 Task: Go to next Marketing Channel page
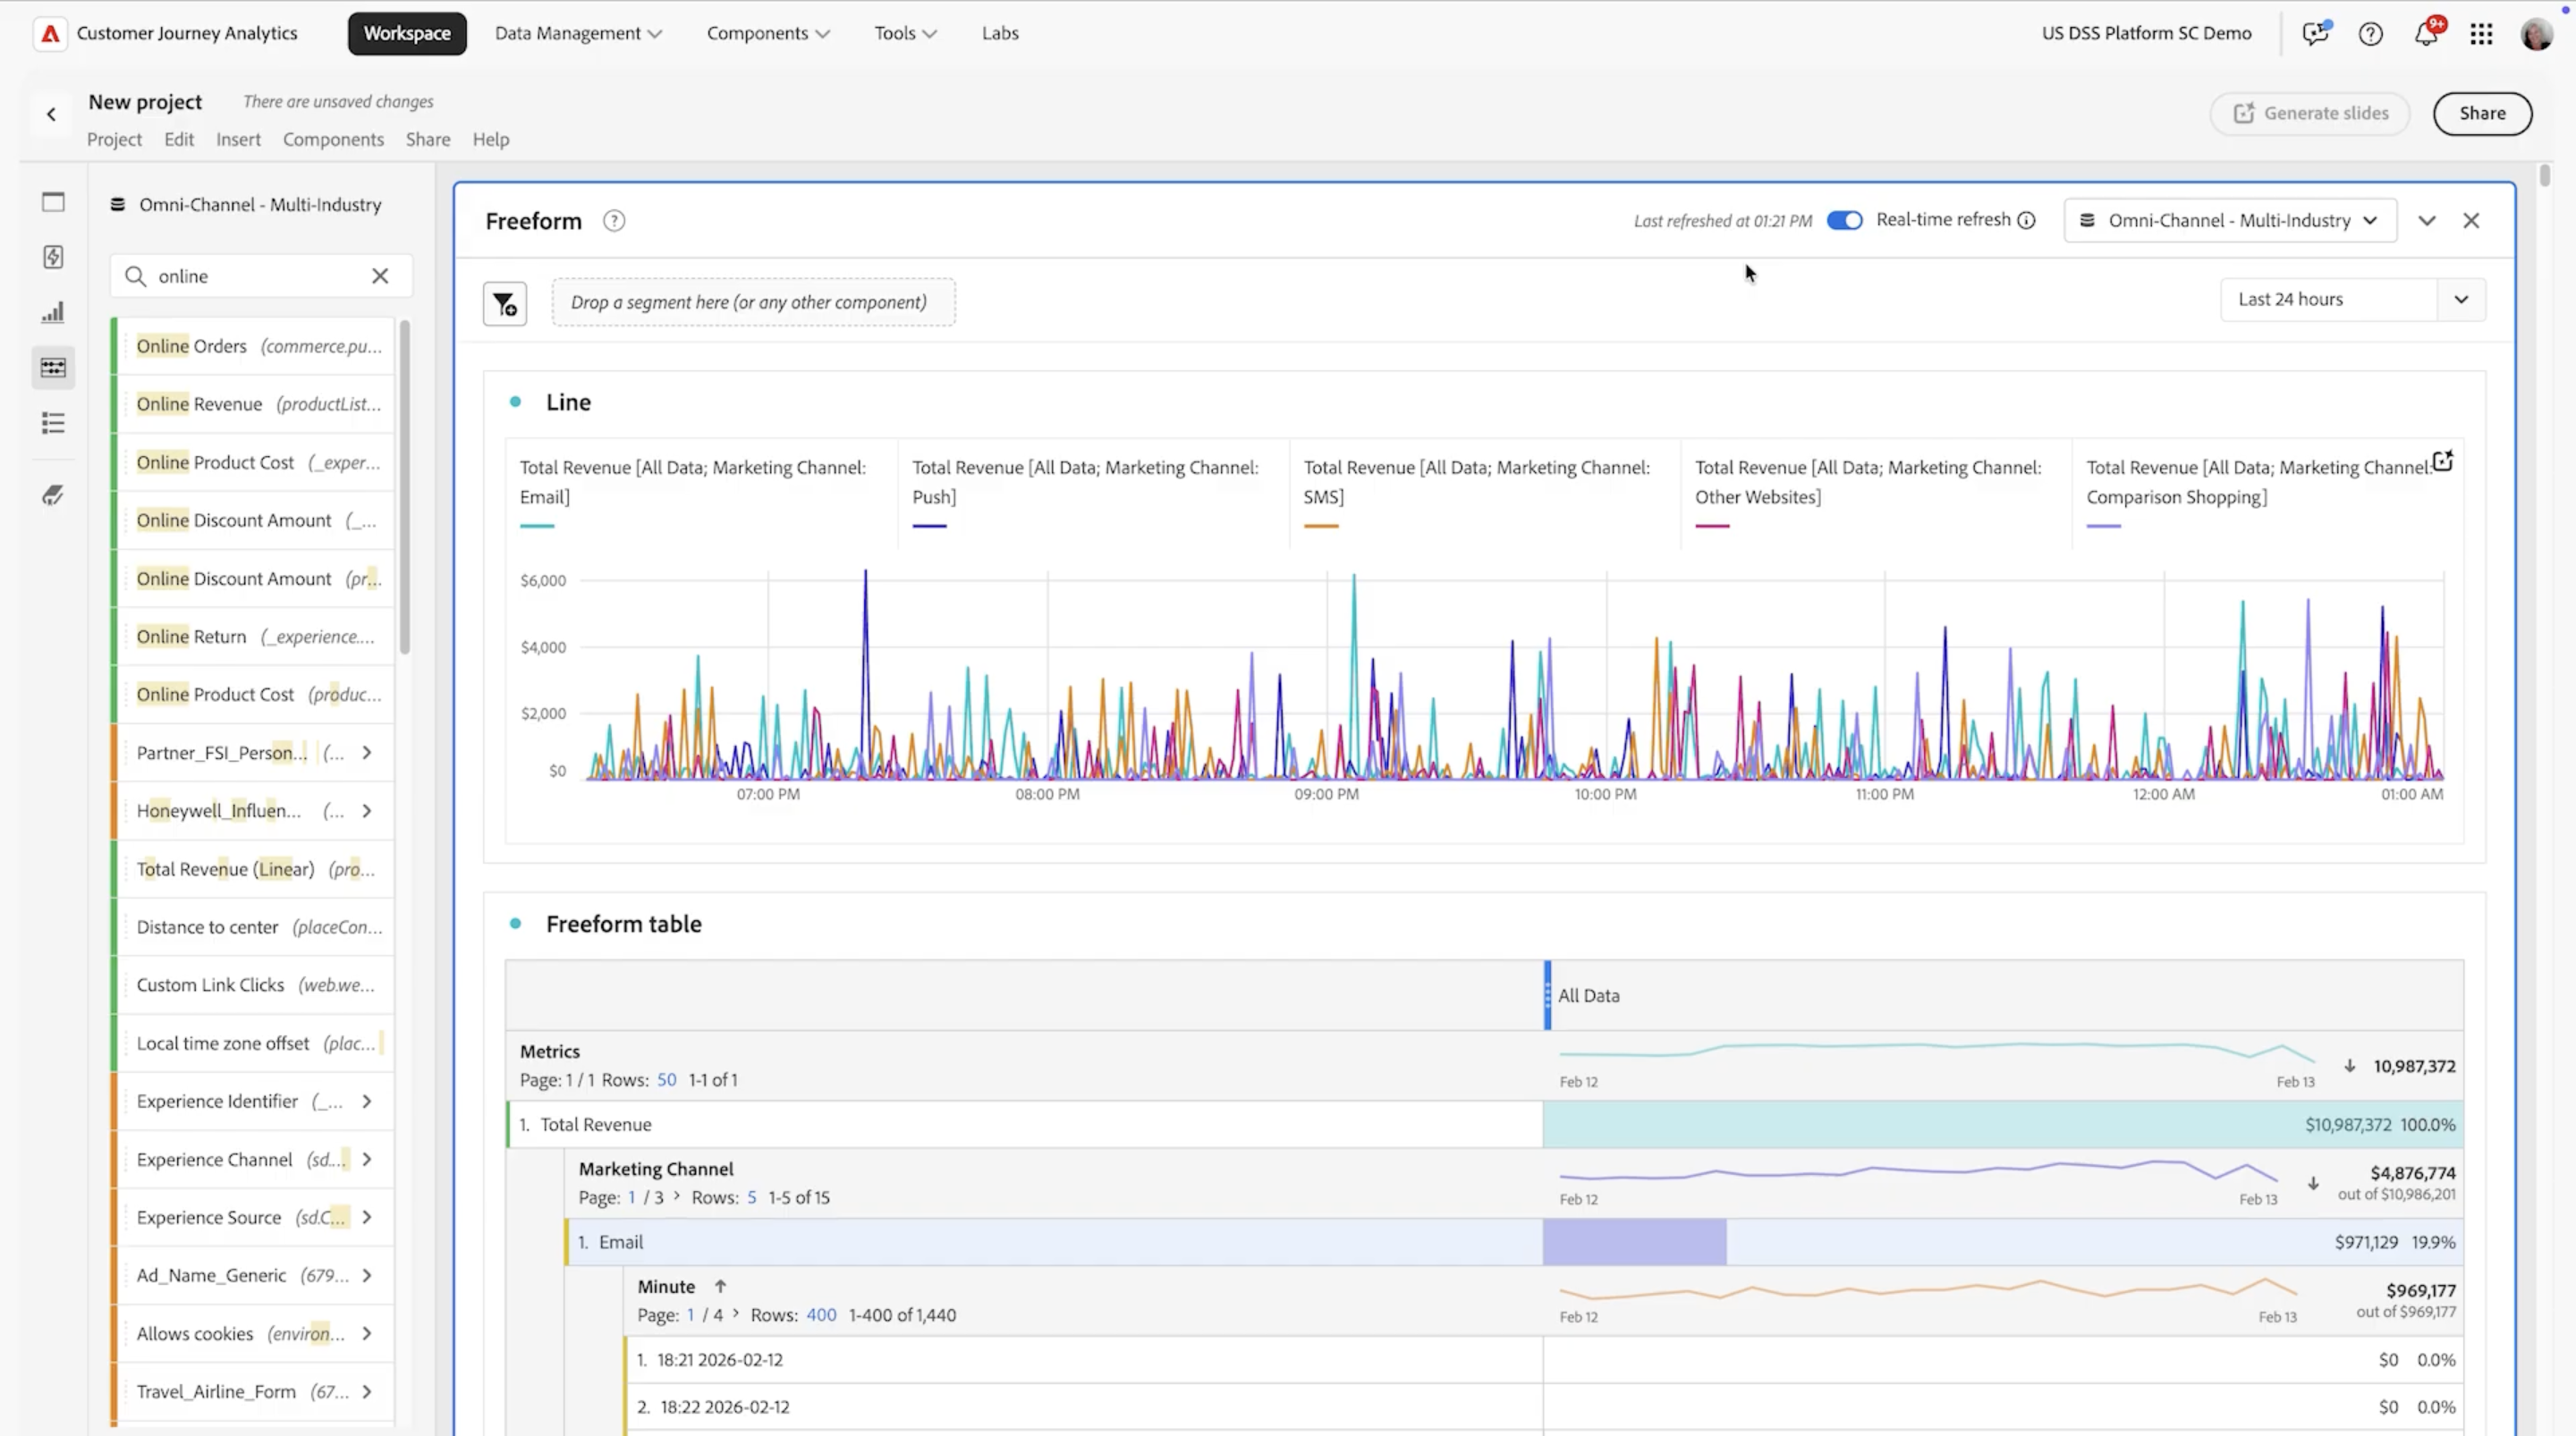tap(676, 1196)
